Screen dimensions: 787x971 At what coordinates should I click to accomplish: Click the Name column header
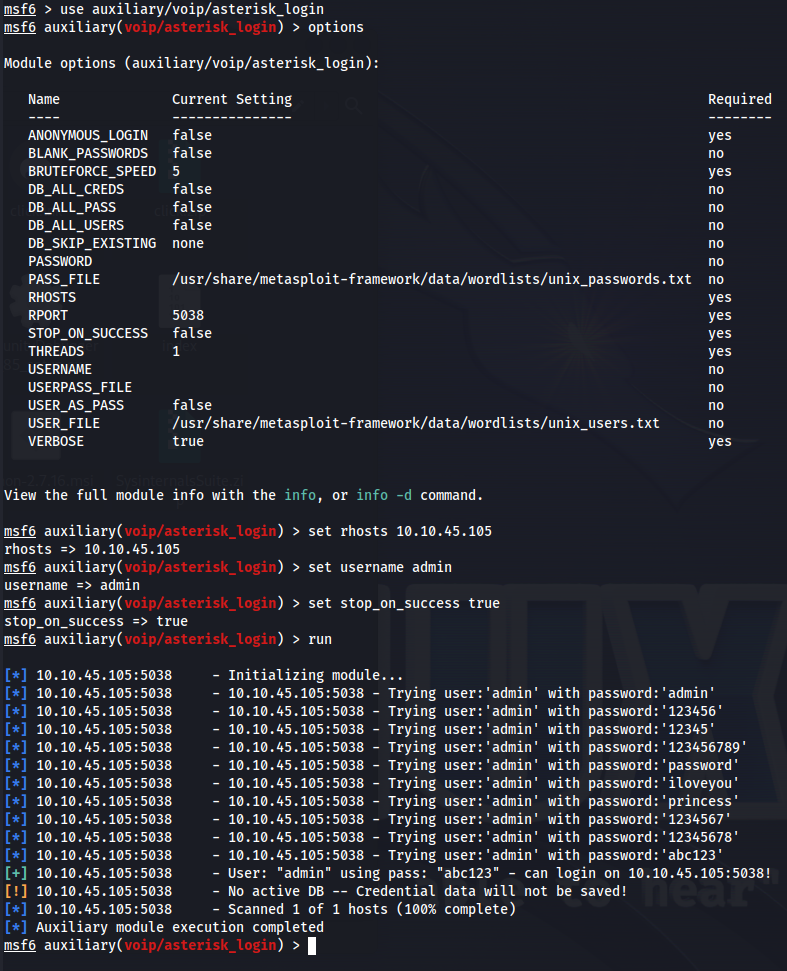44,99
